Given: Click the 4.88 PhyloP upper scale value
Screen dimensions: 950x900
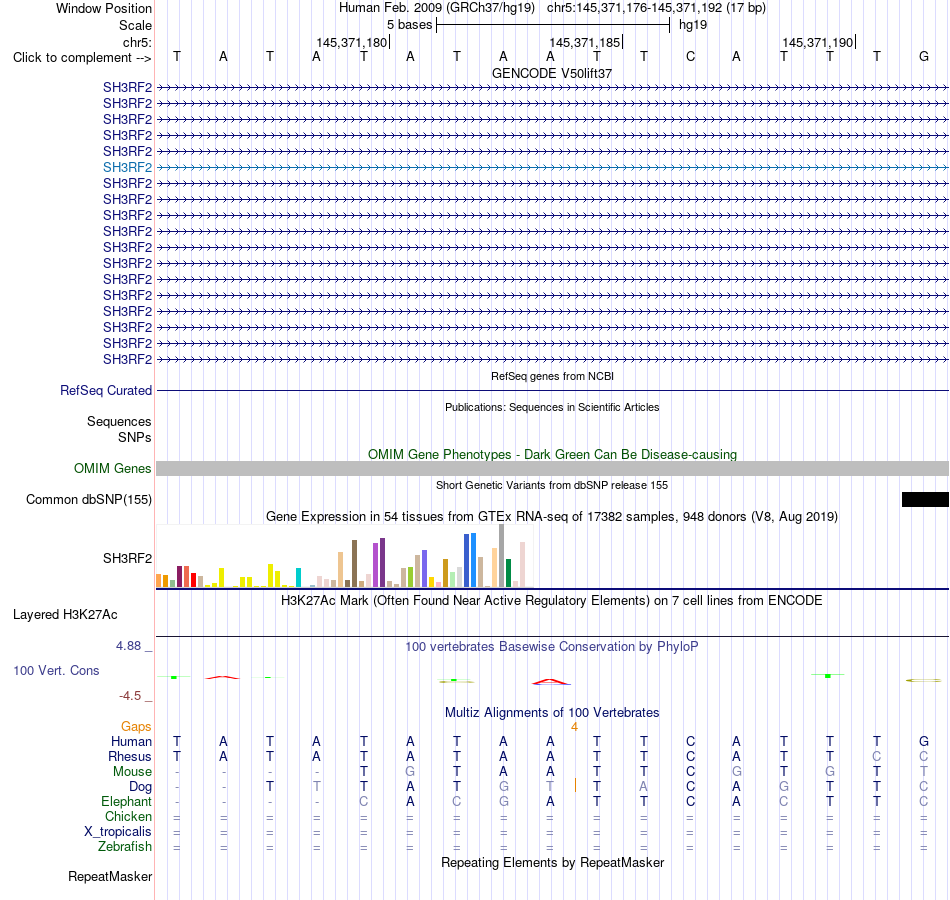Looking at the screenshot, I should click(x=128, y=646).
